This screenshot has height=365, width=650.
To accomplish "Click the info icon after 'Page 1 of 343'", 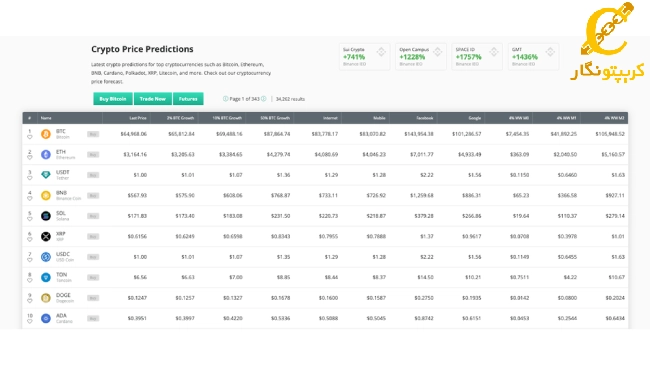I will coord(264,99).
